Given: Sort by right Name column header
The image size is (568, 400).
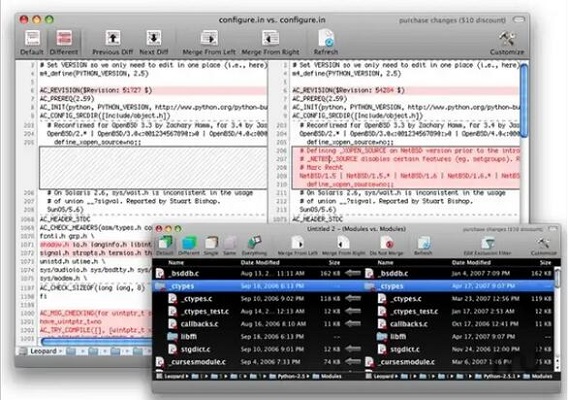Looking at the screenshot, I should [385, 262].
